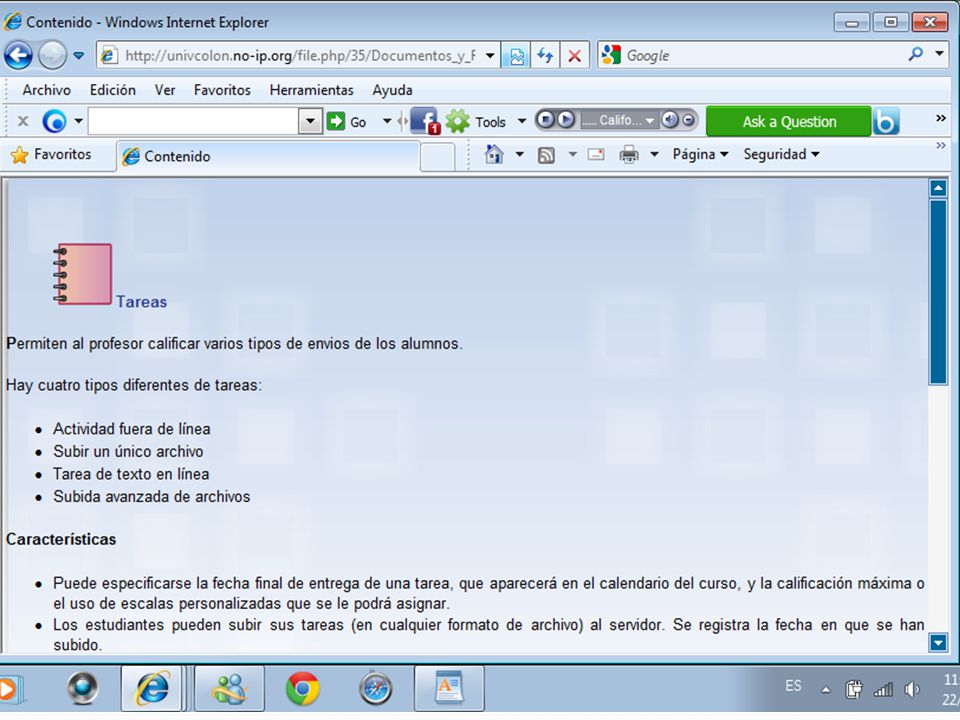Click the toolbar search text field
Image resolution: width=960 pixels, height=720 pixels.
click(x=193, y=121)
